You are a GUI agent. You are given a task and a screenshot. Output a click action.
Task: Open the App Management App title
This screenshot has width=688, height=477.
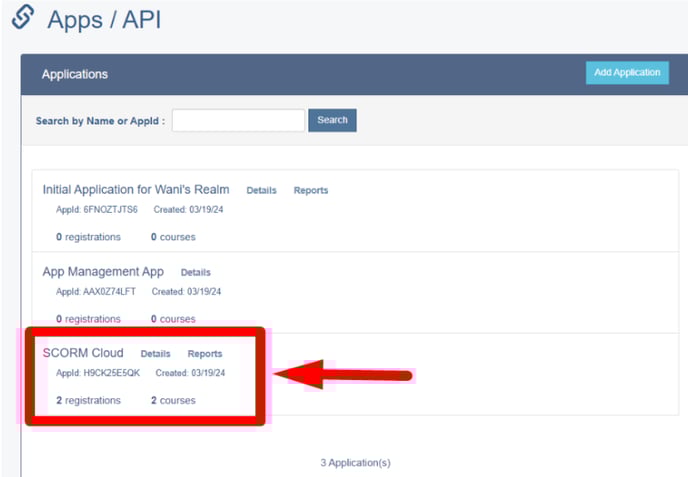(x=103, y=272)
